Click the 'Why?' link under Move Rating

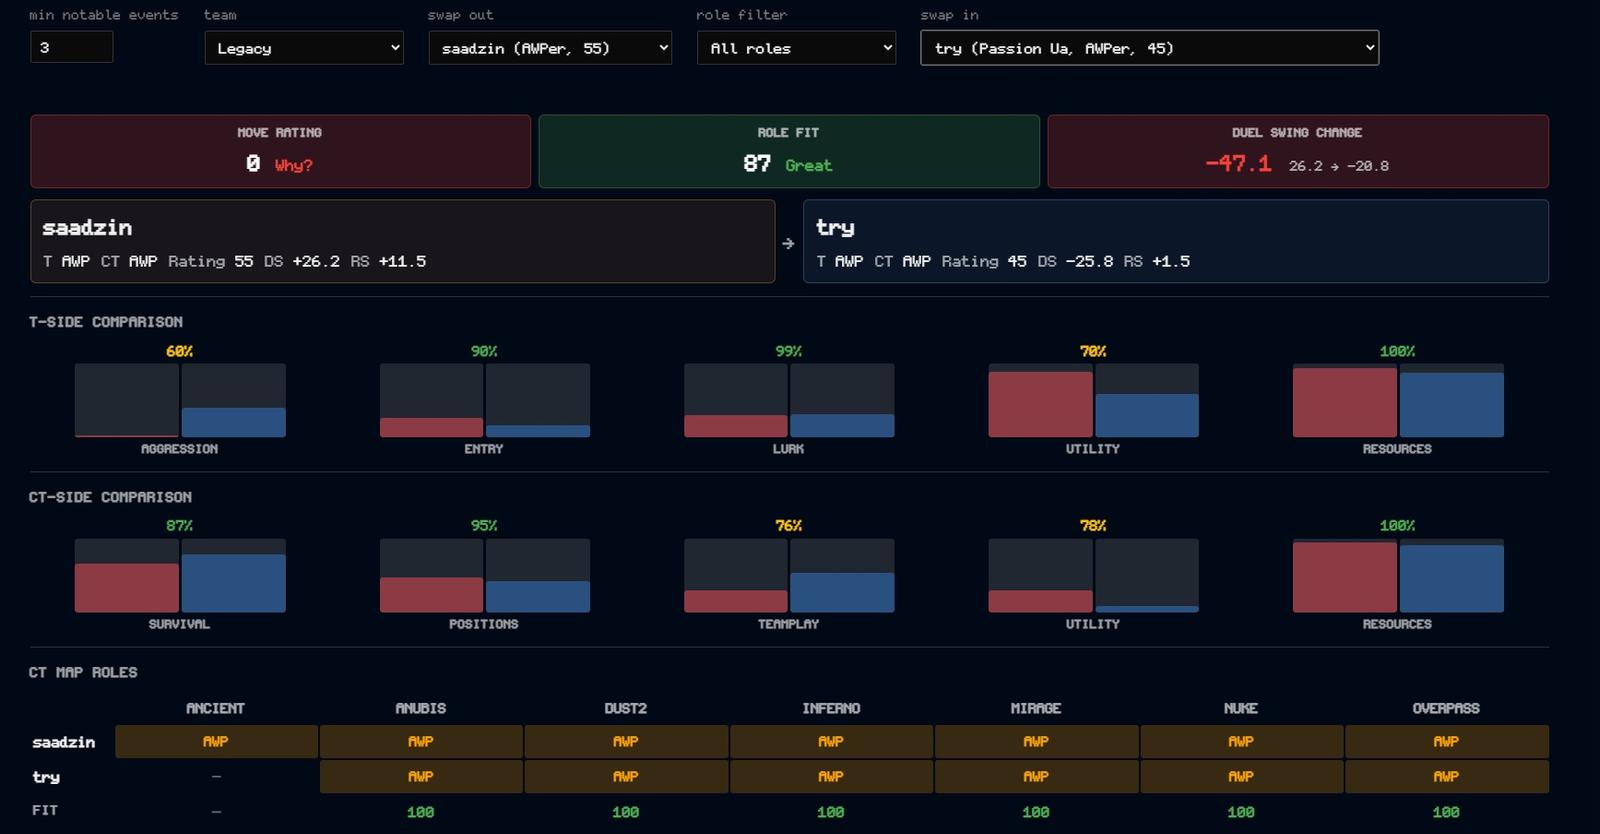(294, 165)
